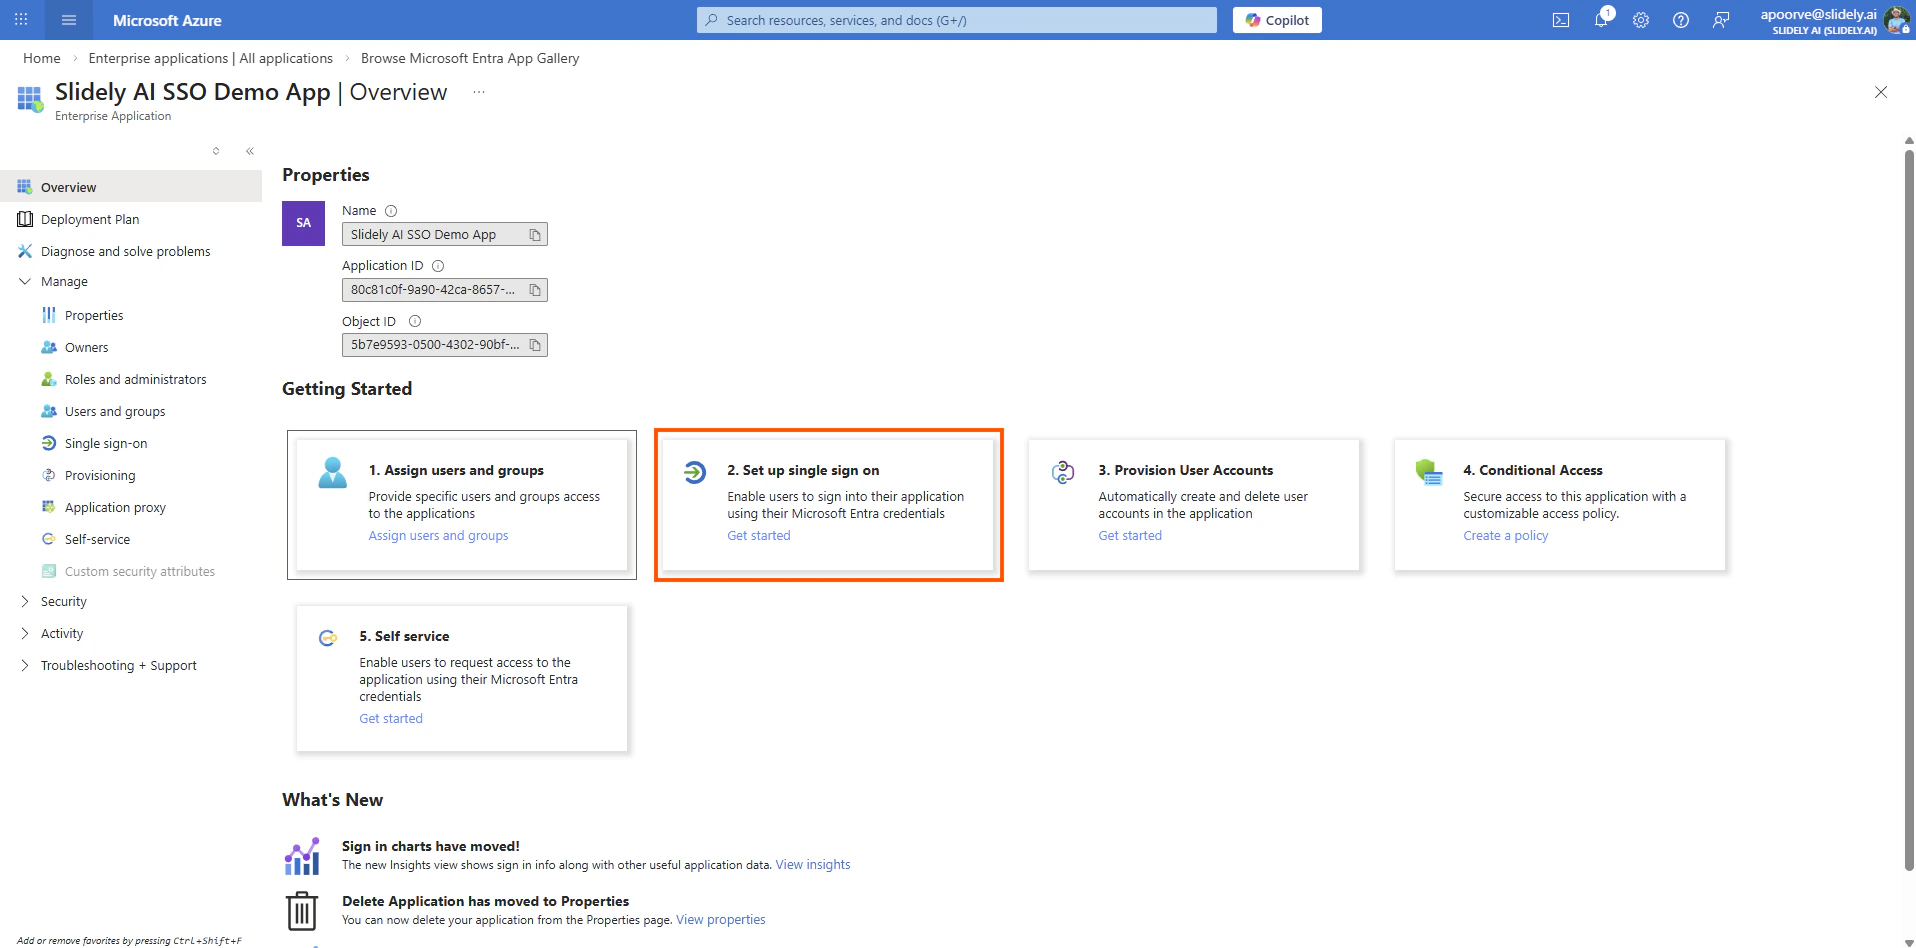Click the single sign on arrow icon in card
1916x948 pixels.
point(695,472)
